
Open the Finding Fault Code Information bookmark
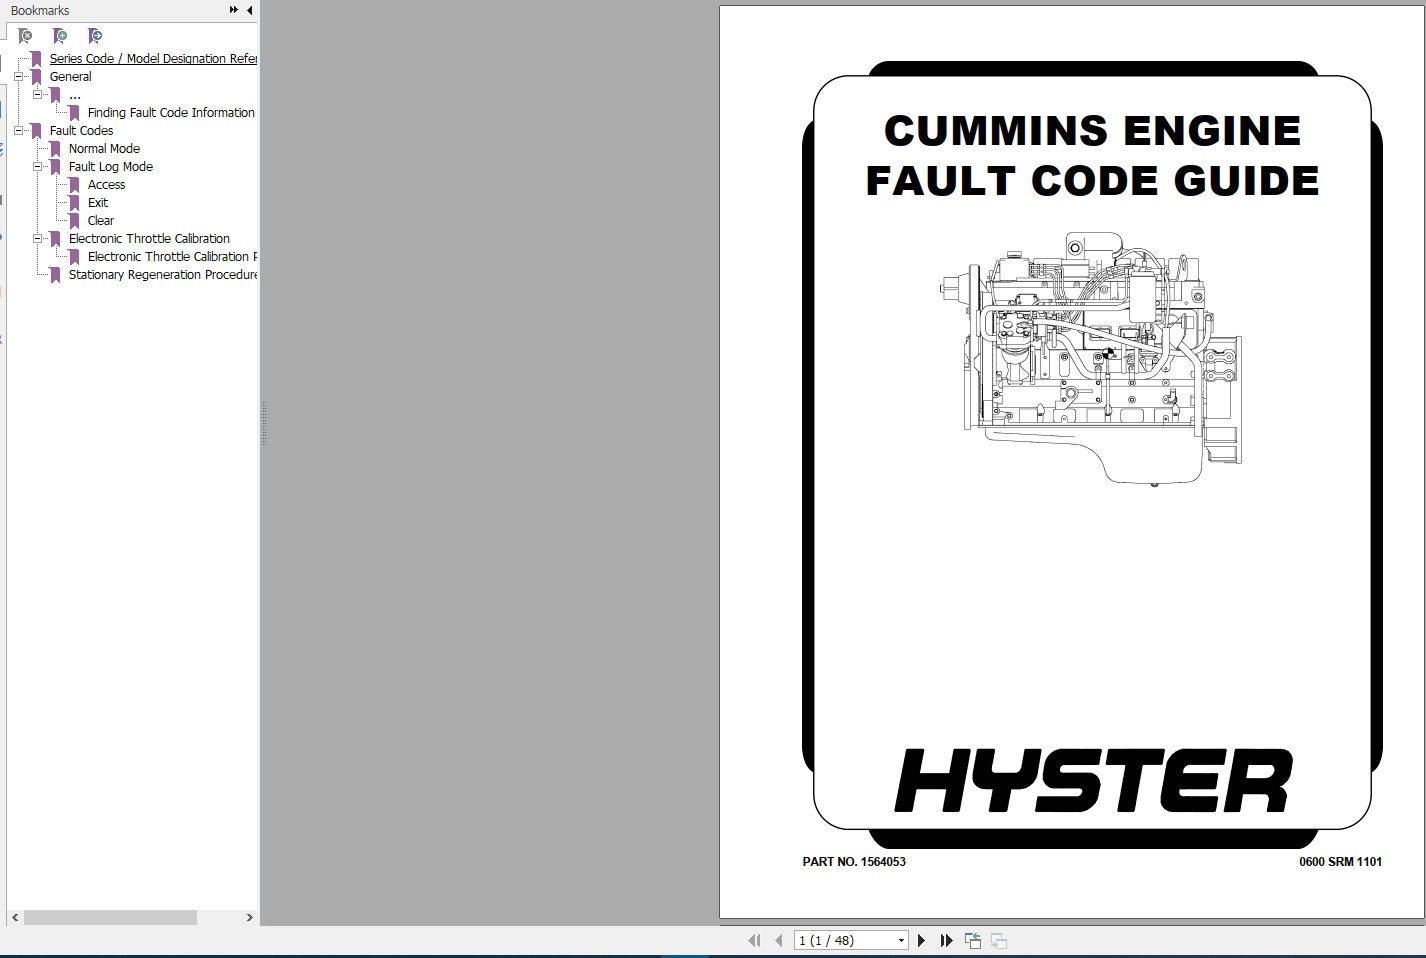(171, 112)
